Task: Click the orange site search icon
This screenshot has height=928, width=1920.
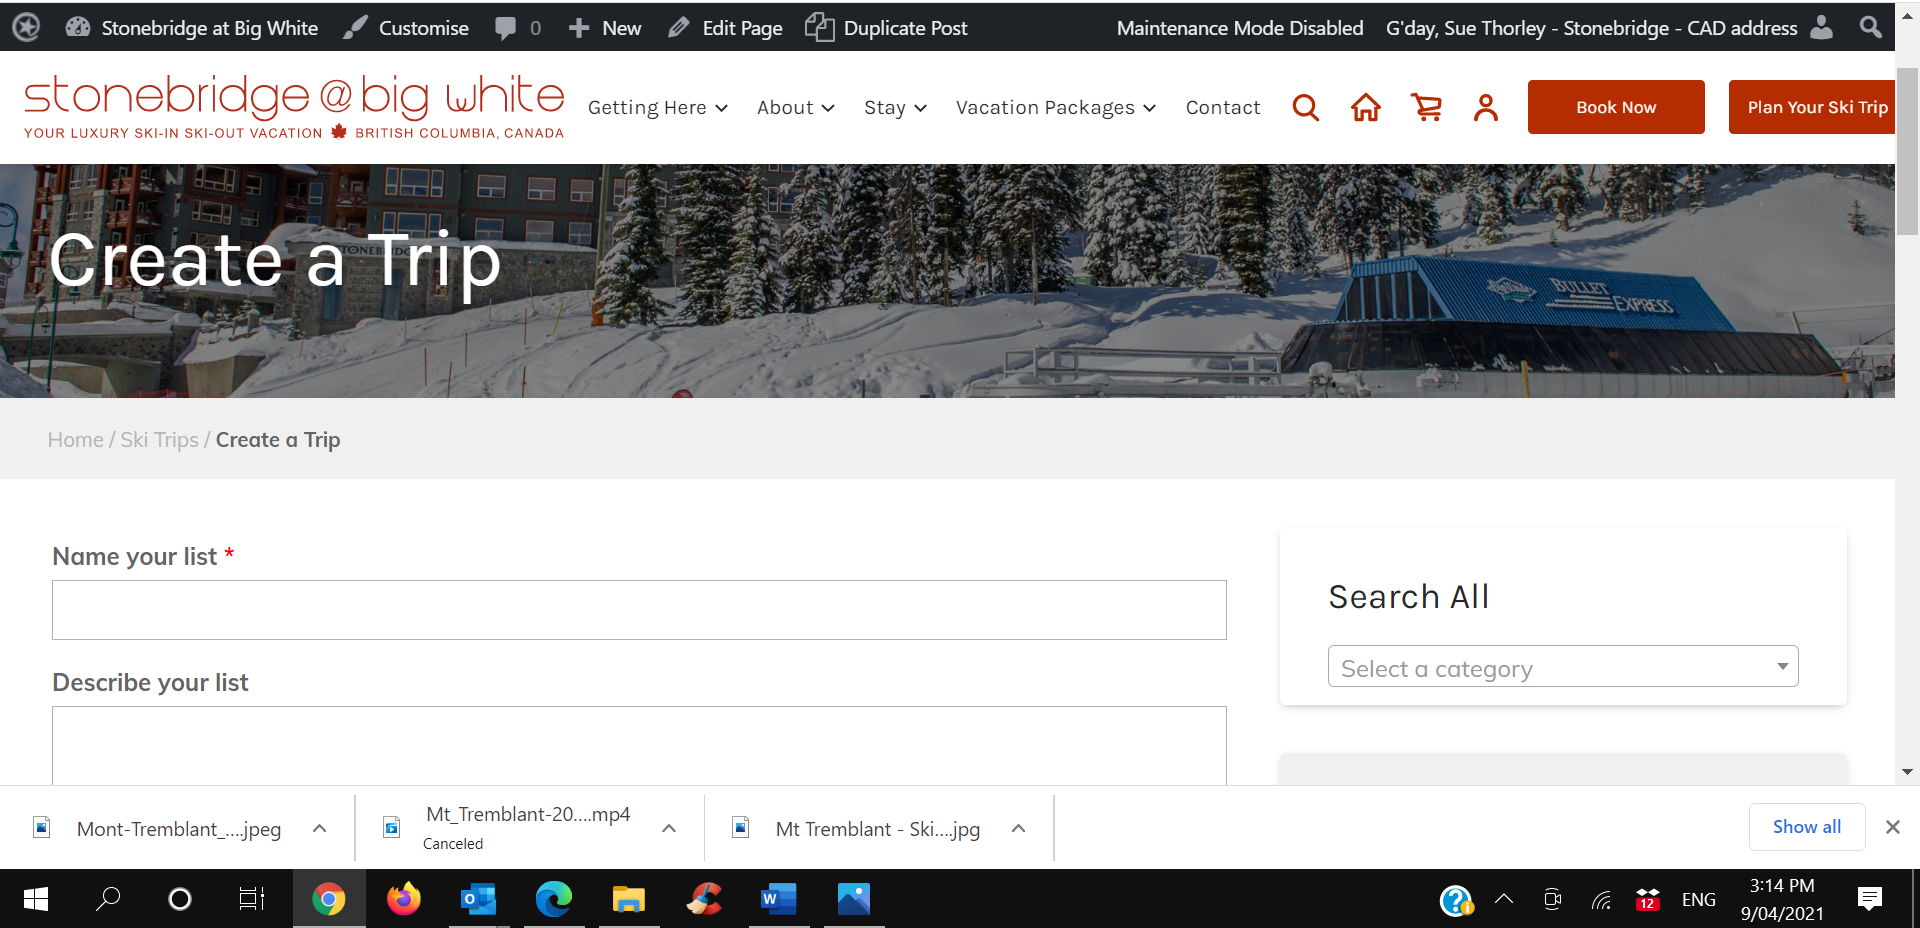Action: pyautogui.click(x=1306, y=107)
